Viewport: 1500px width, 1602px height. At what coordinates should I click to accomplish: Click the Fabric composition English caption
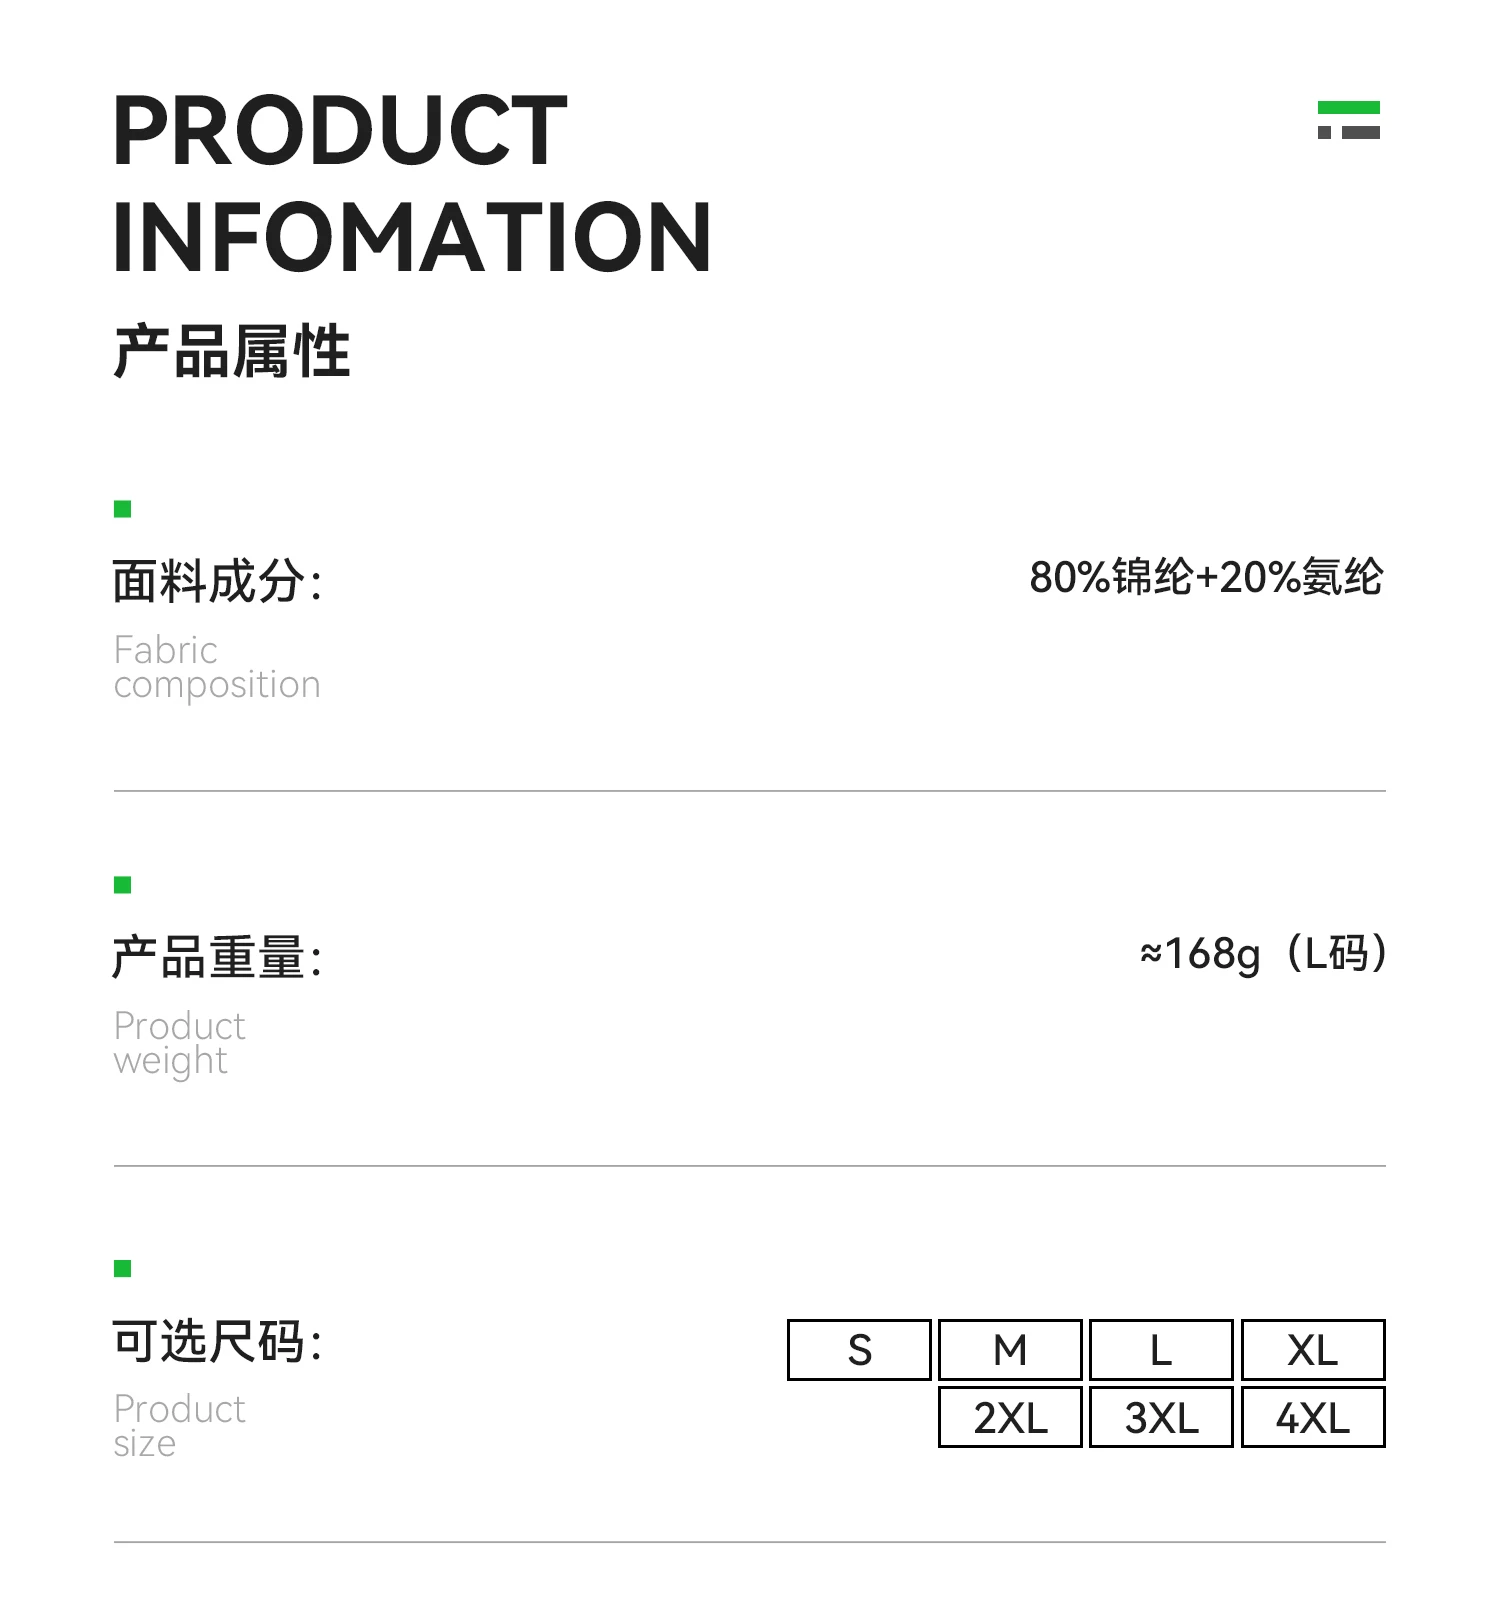click(216, 667)
